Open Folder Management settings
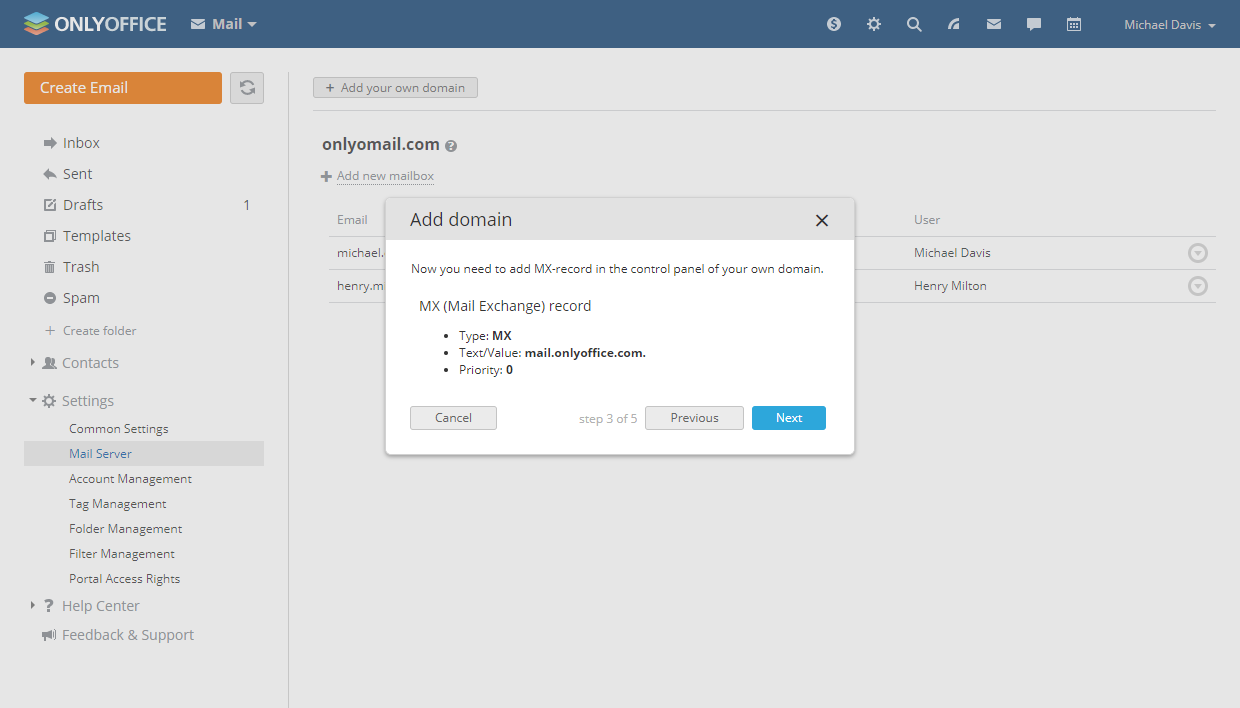 [x=125, y=529]
